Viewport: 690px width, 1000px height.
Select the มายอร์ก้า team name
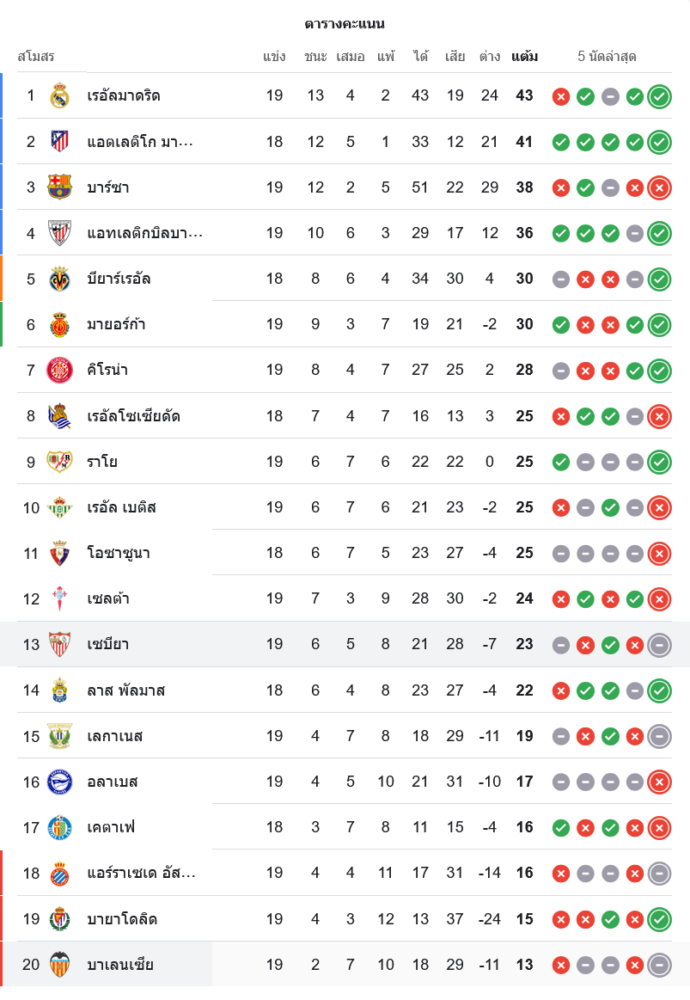(117, 324)
